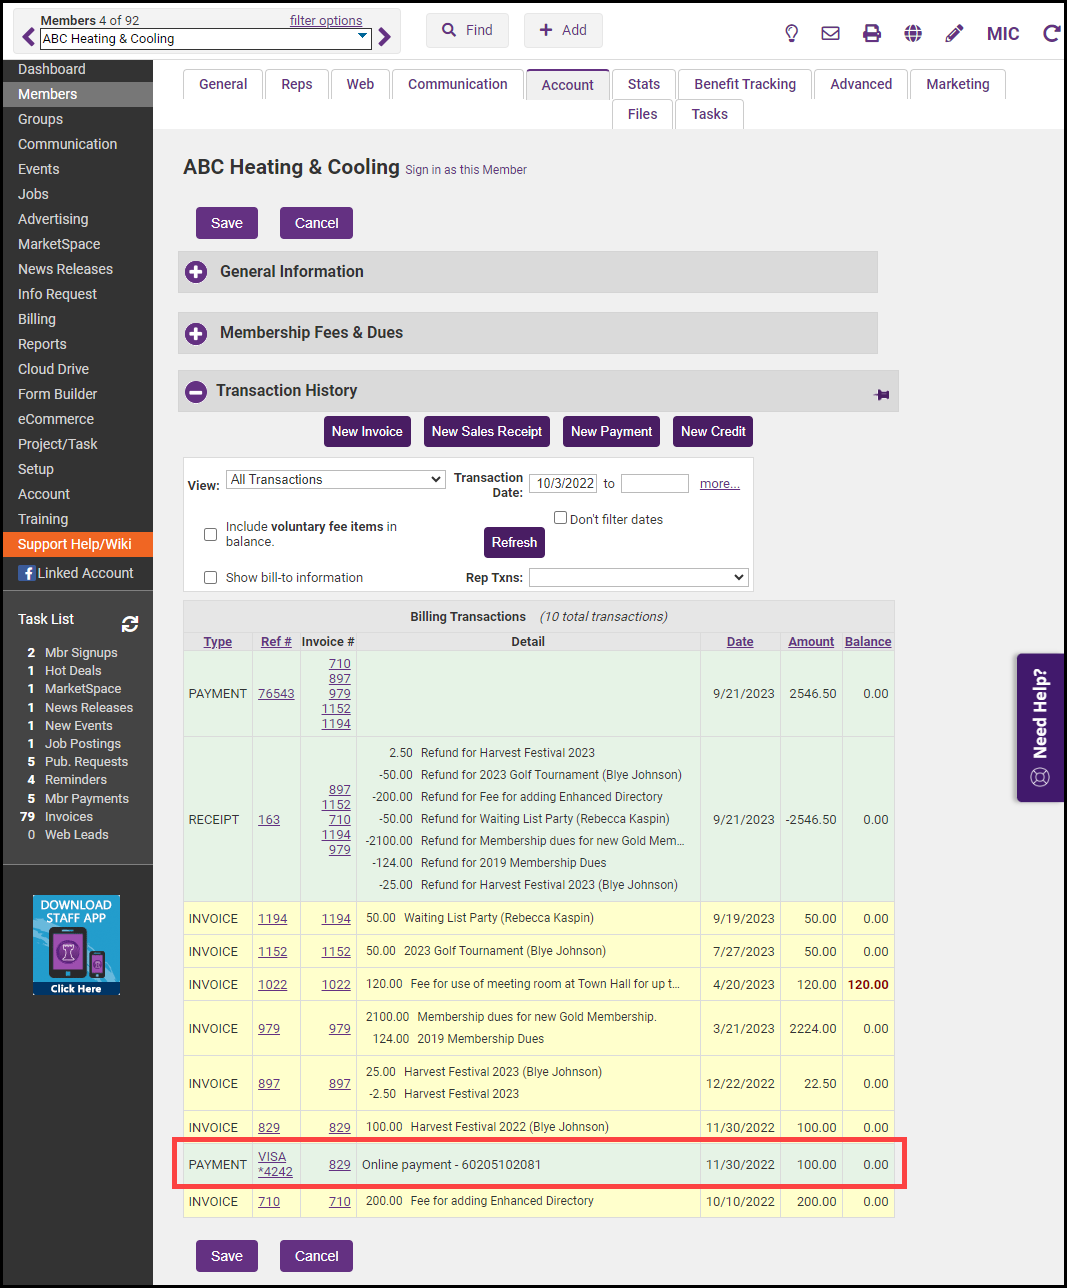This screenshot has width=1067, height=1288.
Task: Check the Don't filter dates box
Action: tap(561, 518)
